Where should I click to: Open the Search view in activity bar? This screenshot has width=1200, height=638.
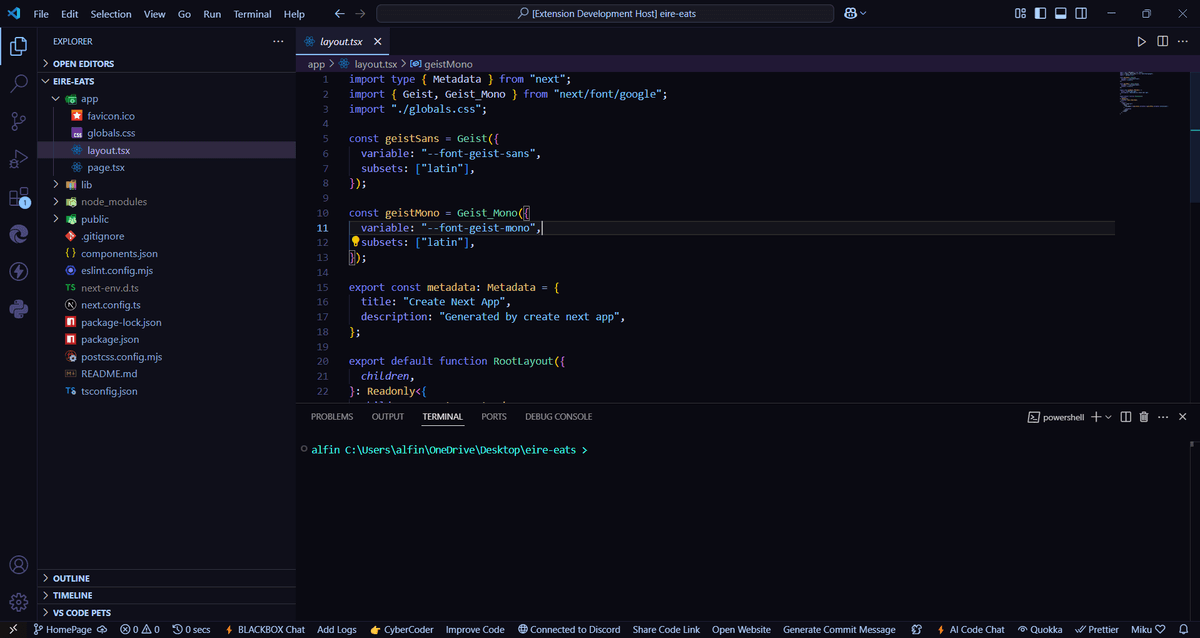coord(18,84)
